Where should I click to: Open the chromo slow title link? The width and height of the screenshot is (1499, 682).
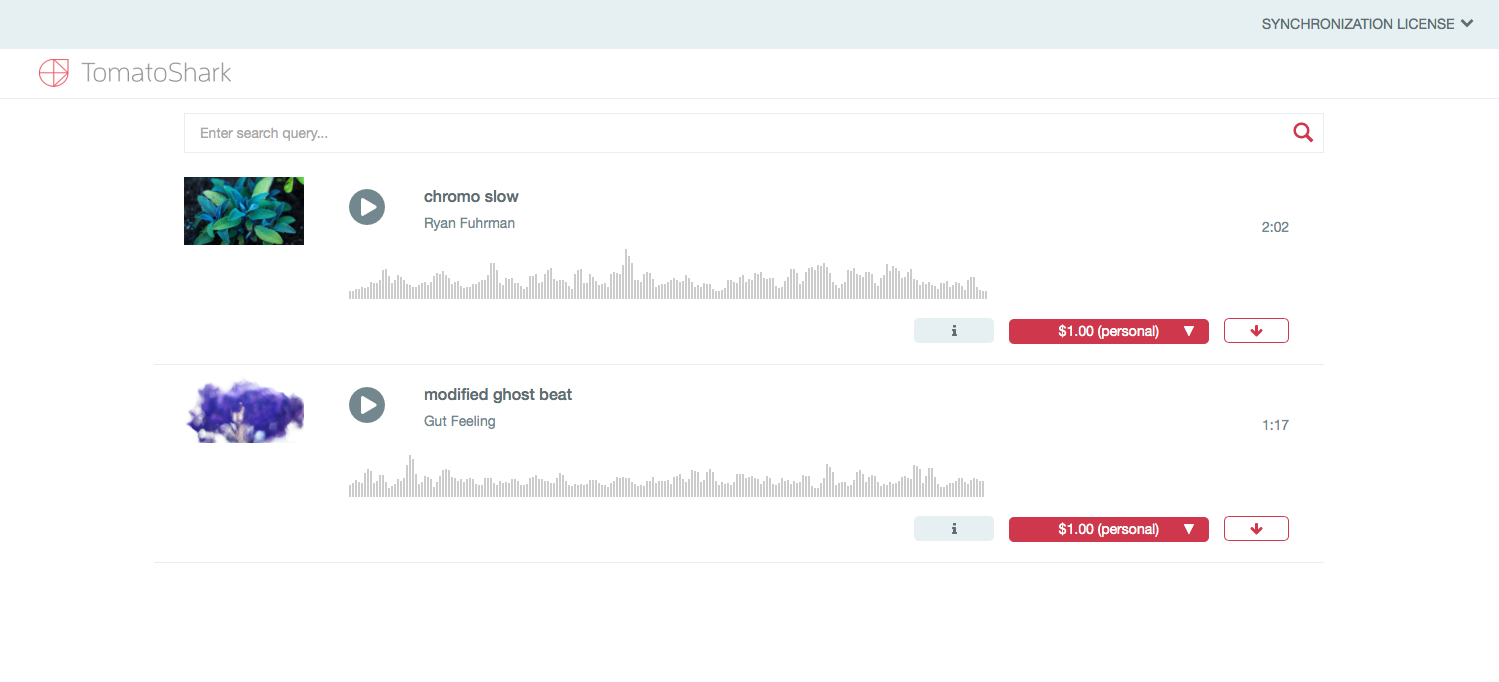471,197
